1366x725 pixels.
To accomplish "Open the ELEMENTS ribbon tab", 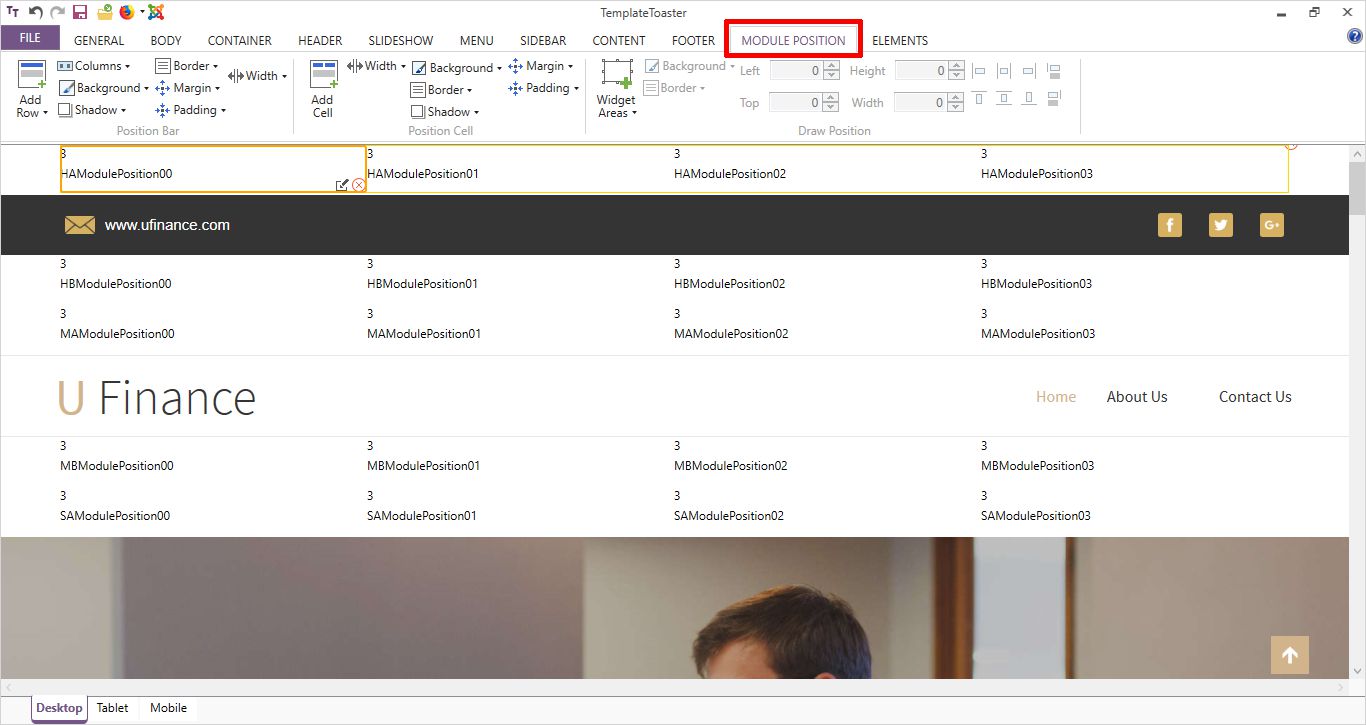I will tap(899, 41).
